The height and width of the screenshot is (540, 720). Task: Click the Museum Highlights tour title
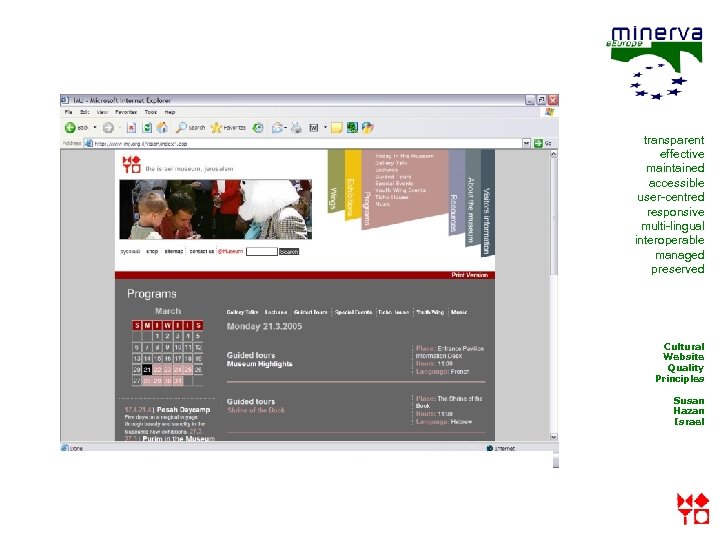259,364
